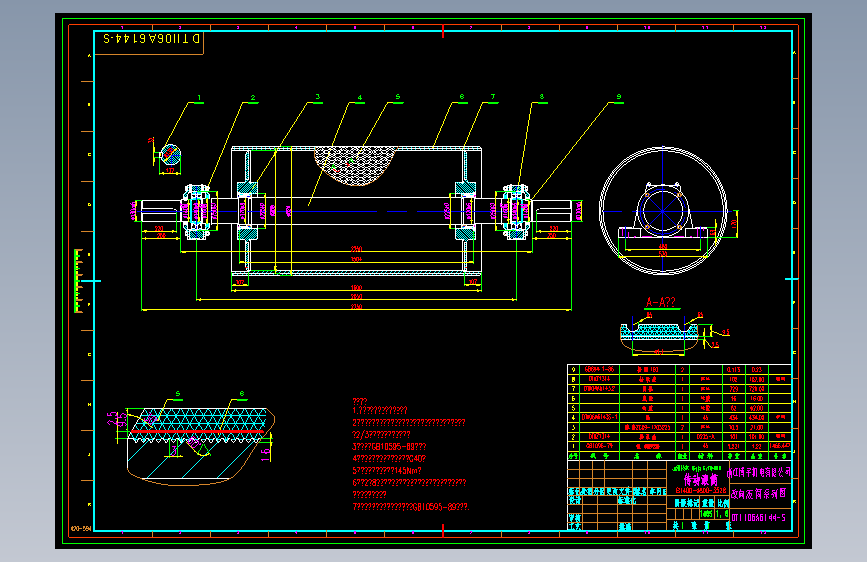This screenshot has height=562, width=867.
Task: Select the note line "3????GB10585-89???"
Action: (x=389, y=446)
